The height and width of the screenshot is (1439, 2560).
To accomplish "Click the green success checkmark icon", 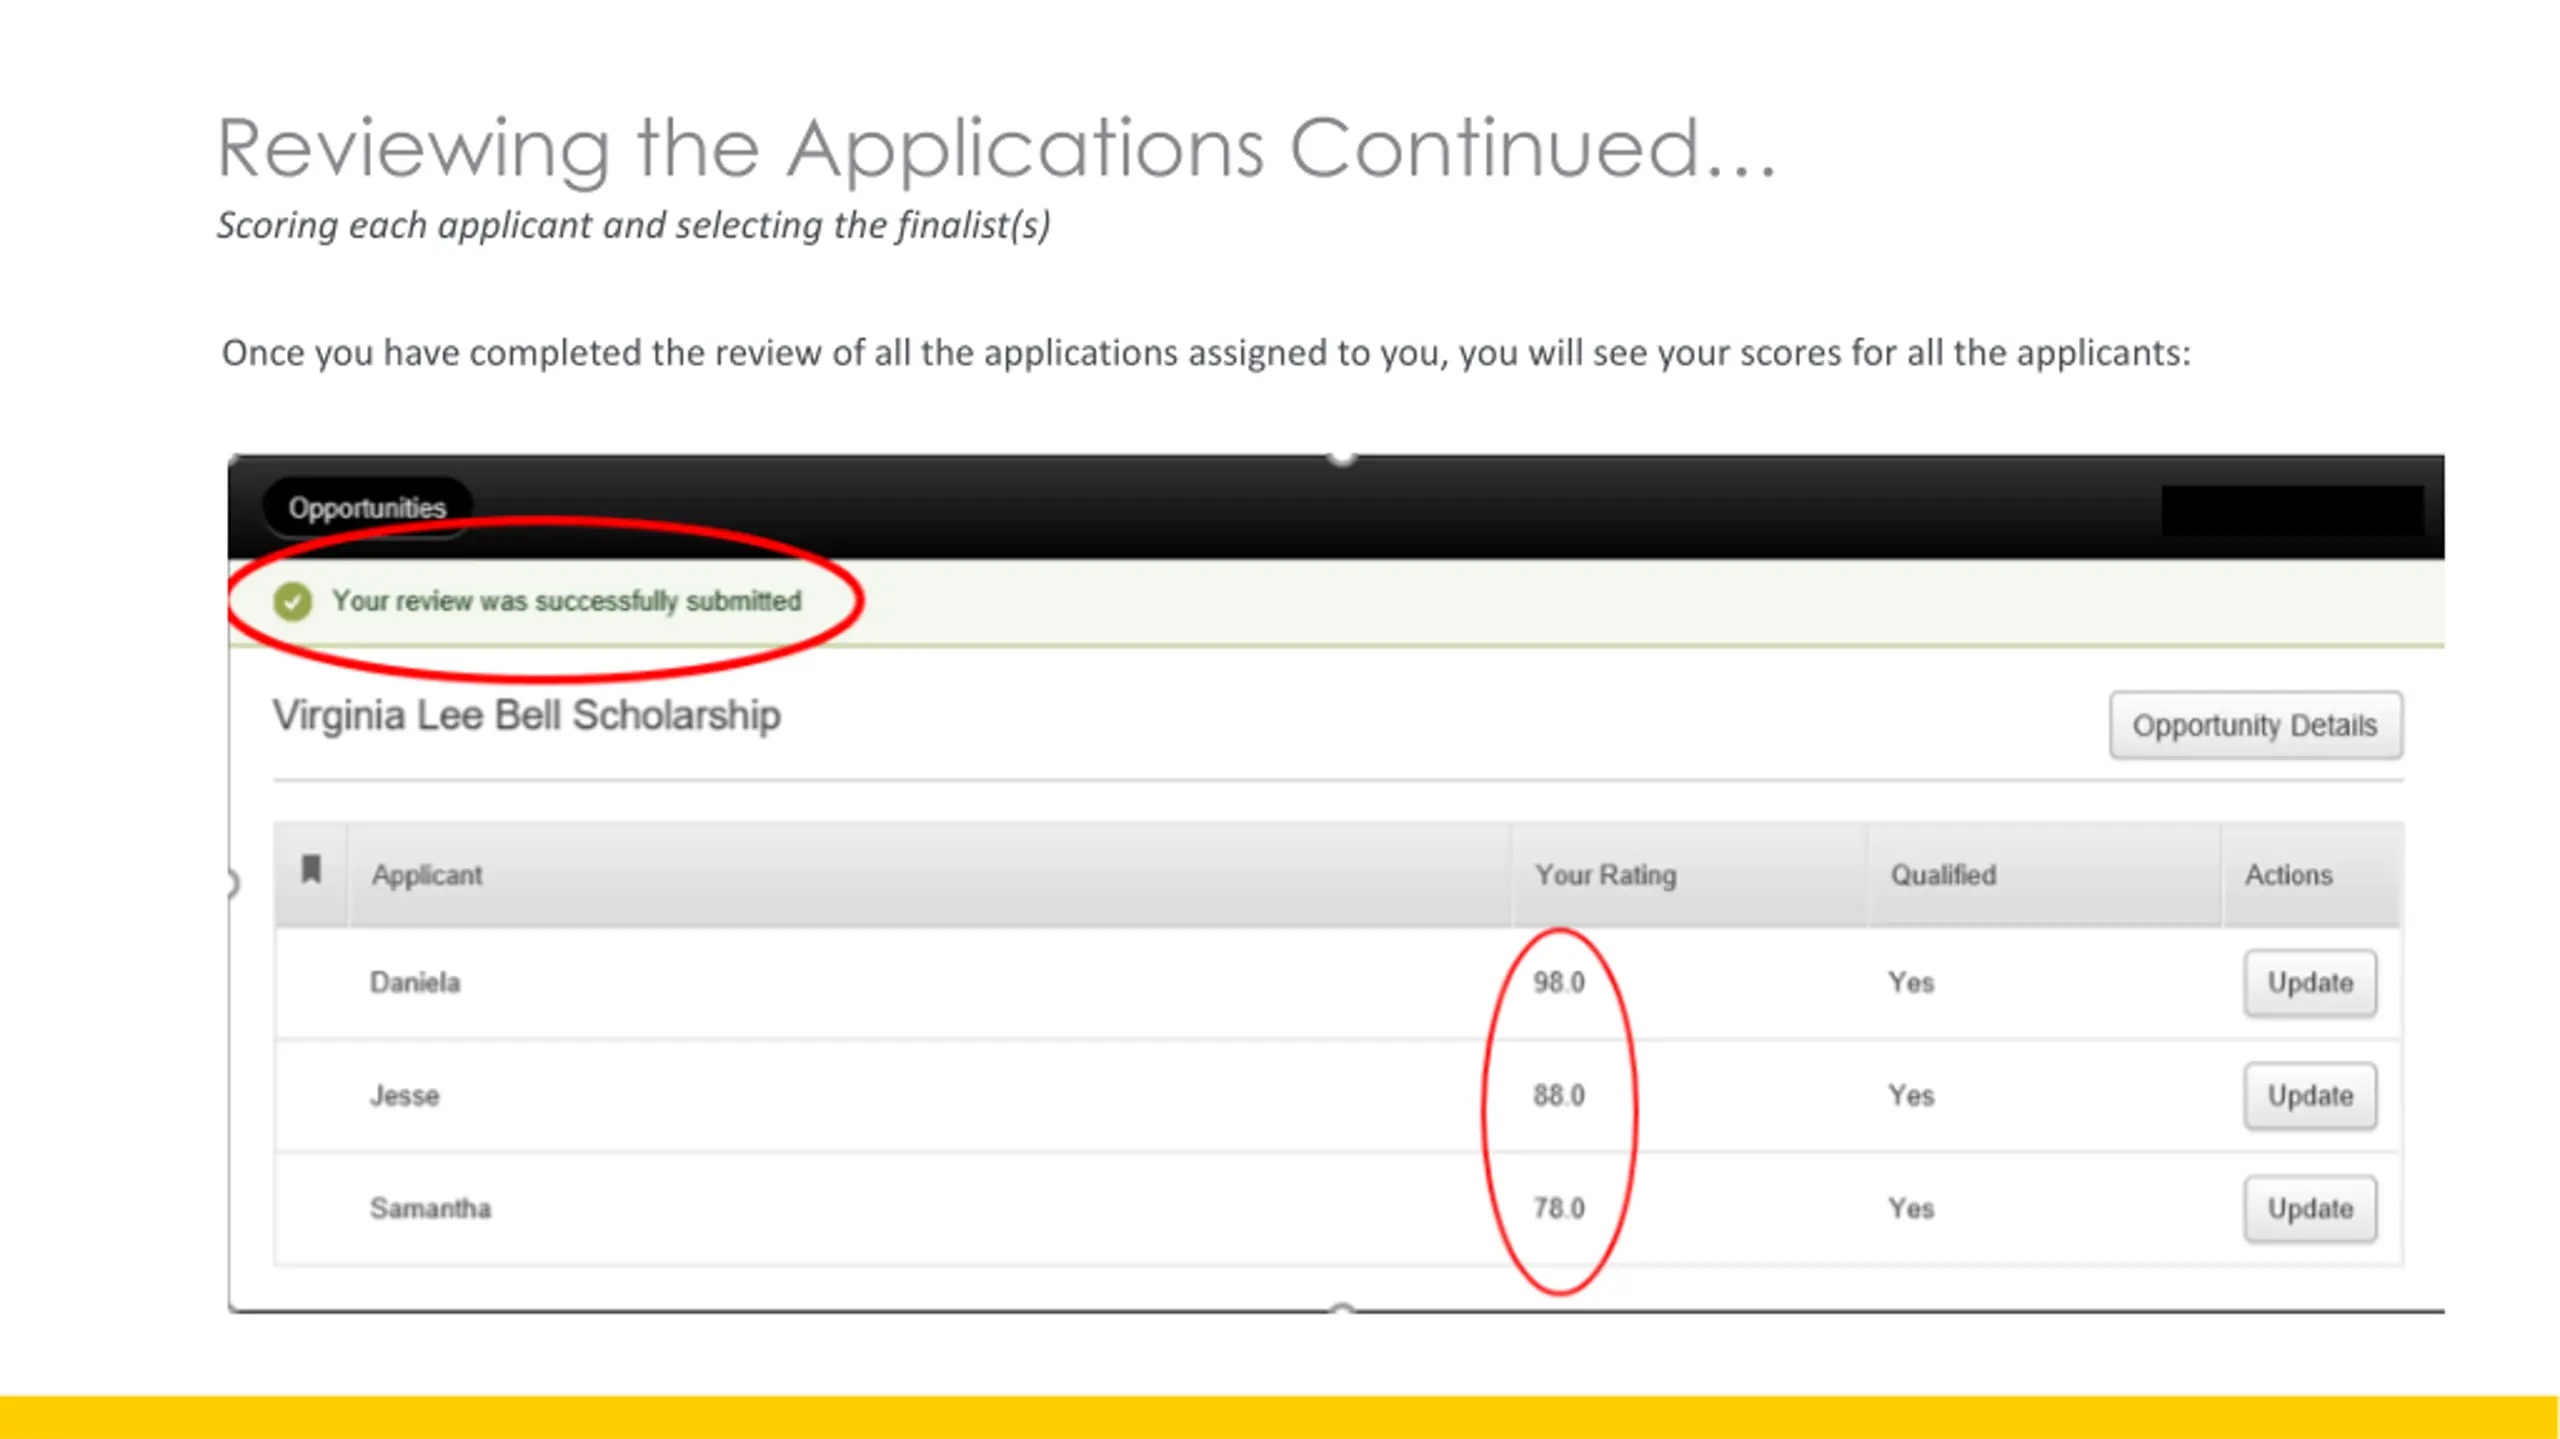I will pos(293,601).
